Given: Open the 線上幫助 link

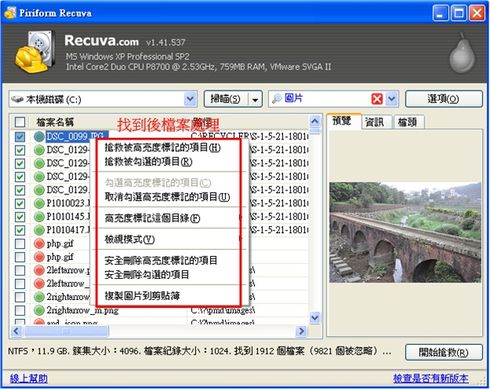Looking at the screenshot, I should [28, 378].
